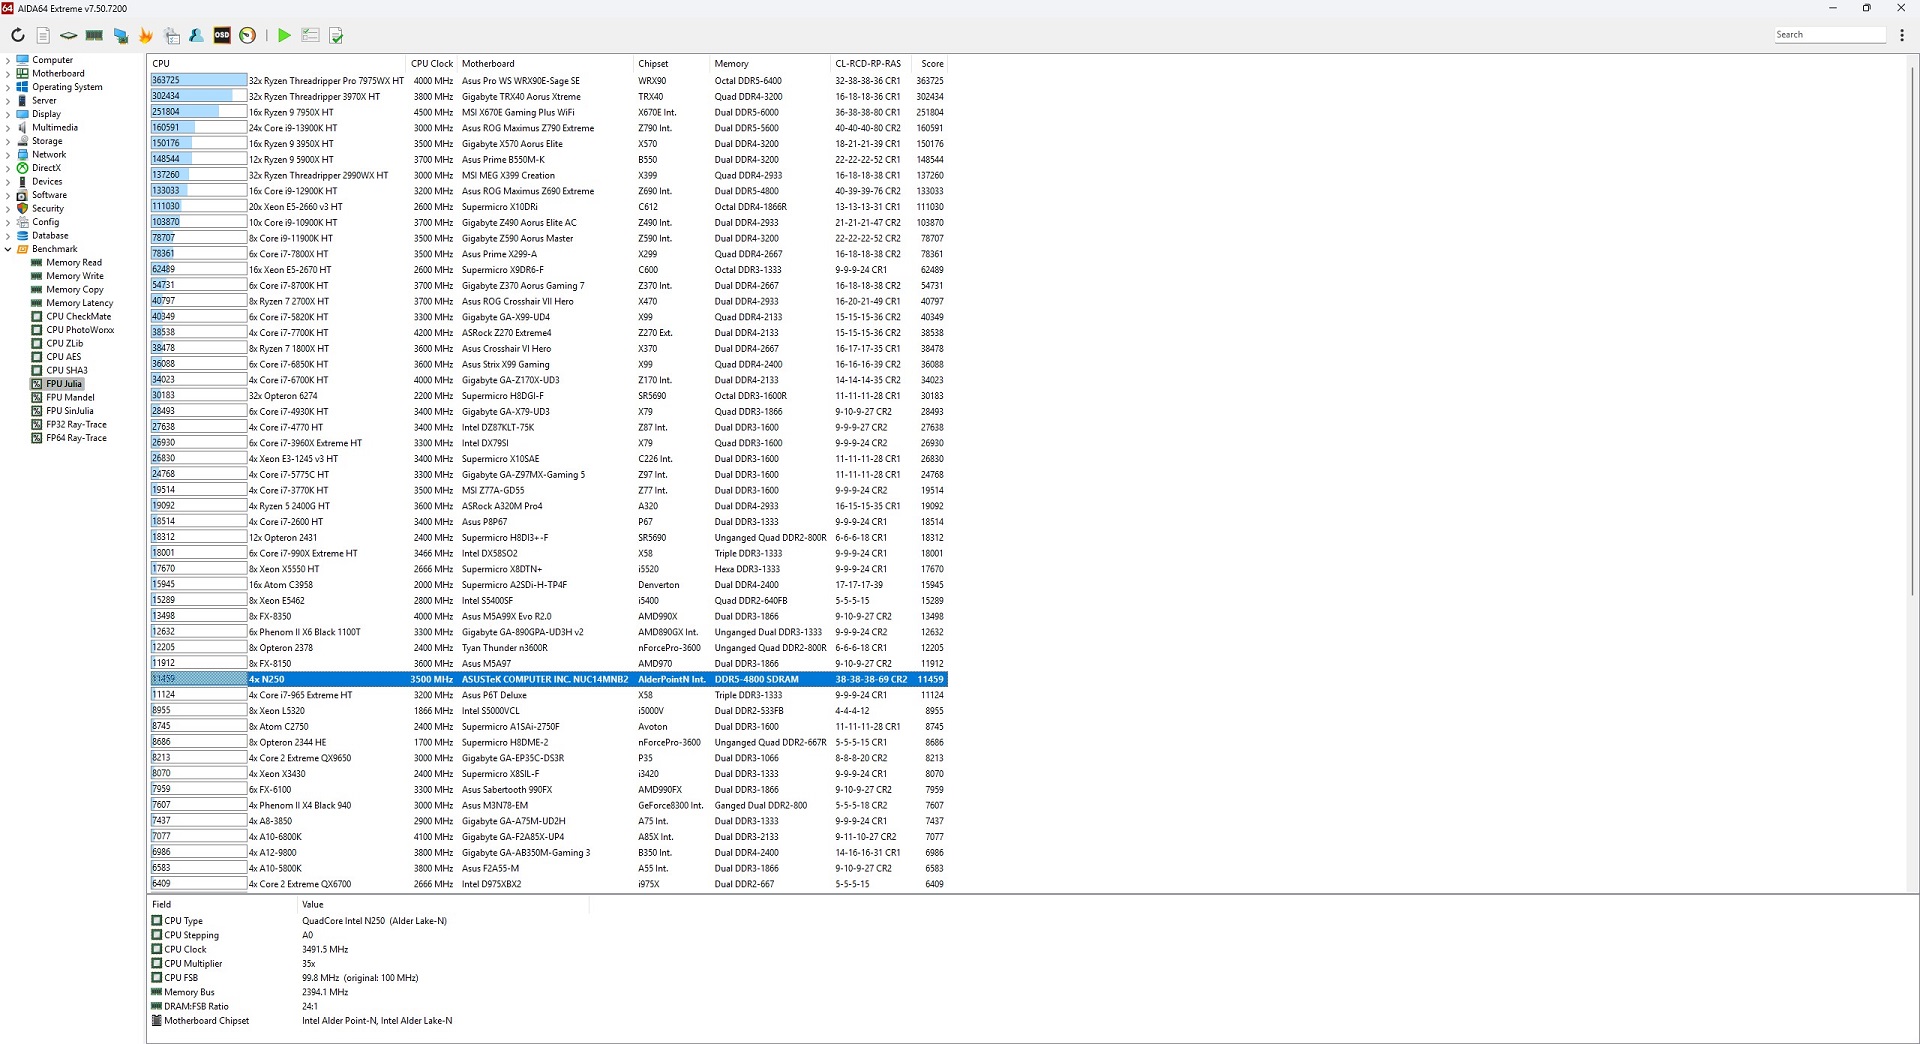Screen dimensions: 1920x1044
Task: Select the Memory Write benchmark
Action: [75, 276]
